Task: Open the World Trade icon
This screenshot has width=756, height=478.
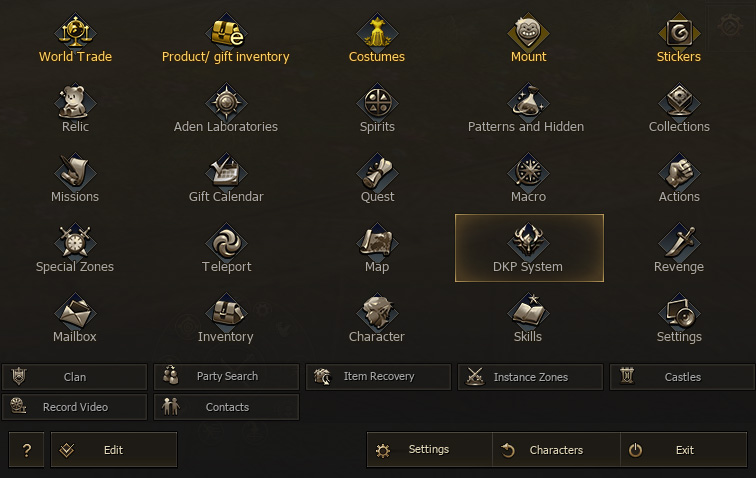Action: coord(75,32)
